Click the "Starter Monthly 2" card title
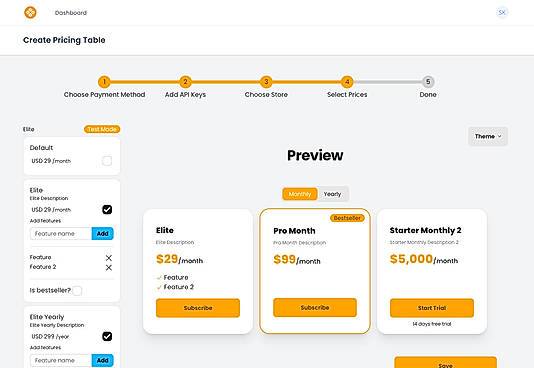Viewport: 534px width, 368px height. (425, 230)
